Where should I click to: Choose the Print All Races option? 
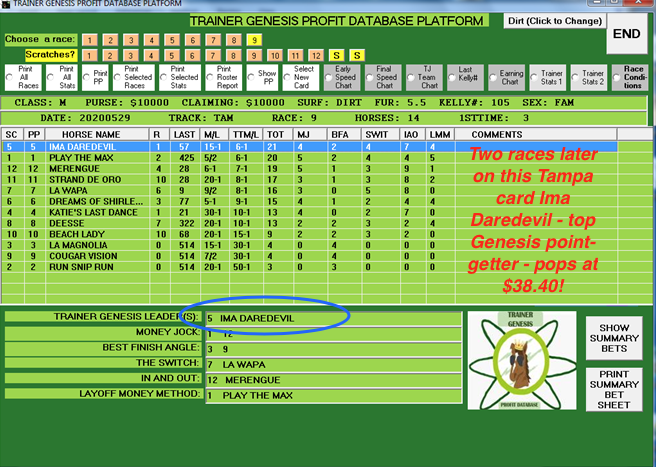coord(23,77)
